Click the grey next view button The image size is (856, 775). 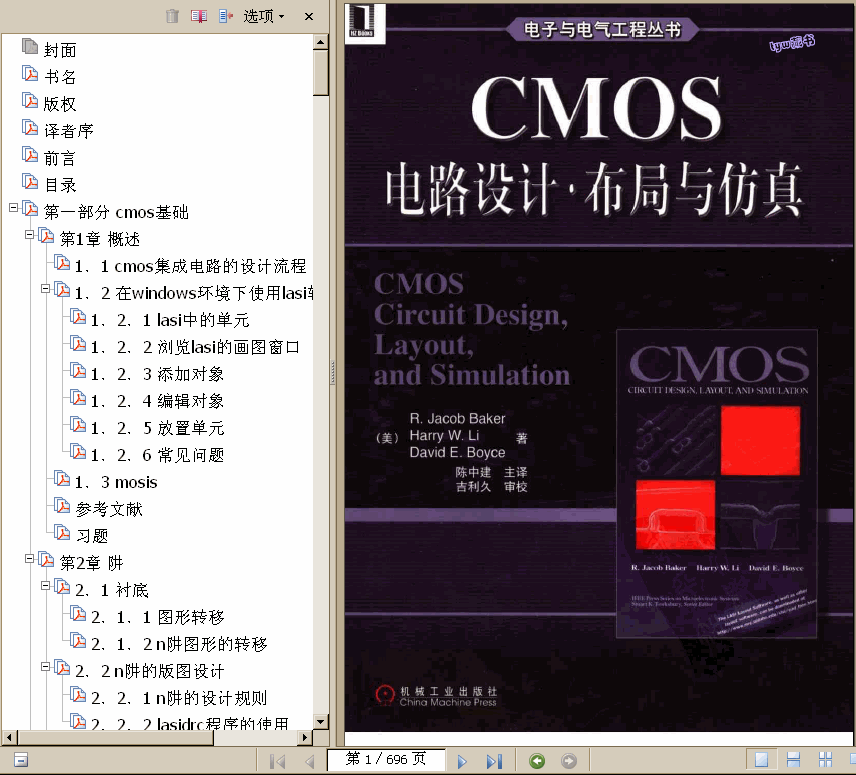click(x=569, y=761)
